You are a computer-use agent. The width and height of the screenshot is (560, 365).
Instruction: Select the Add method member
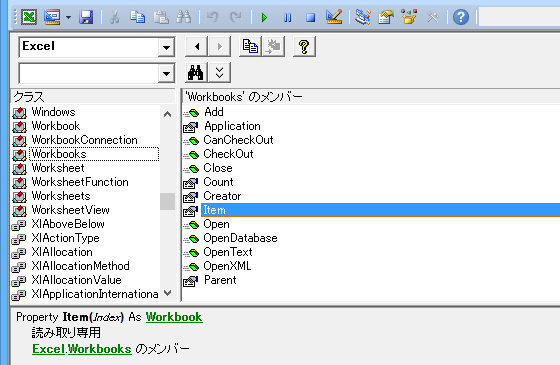pos(214,112)
